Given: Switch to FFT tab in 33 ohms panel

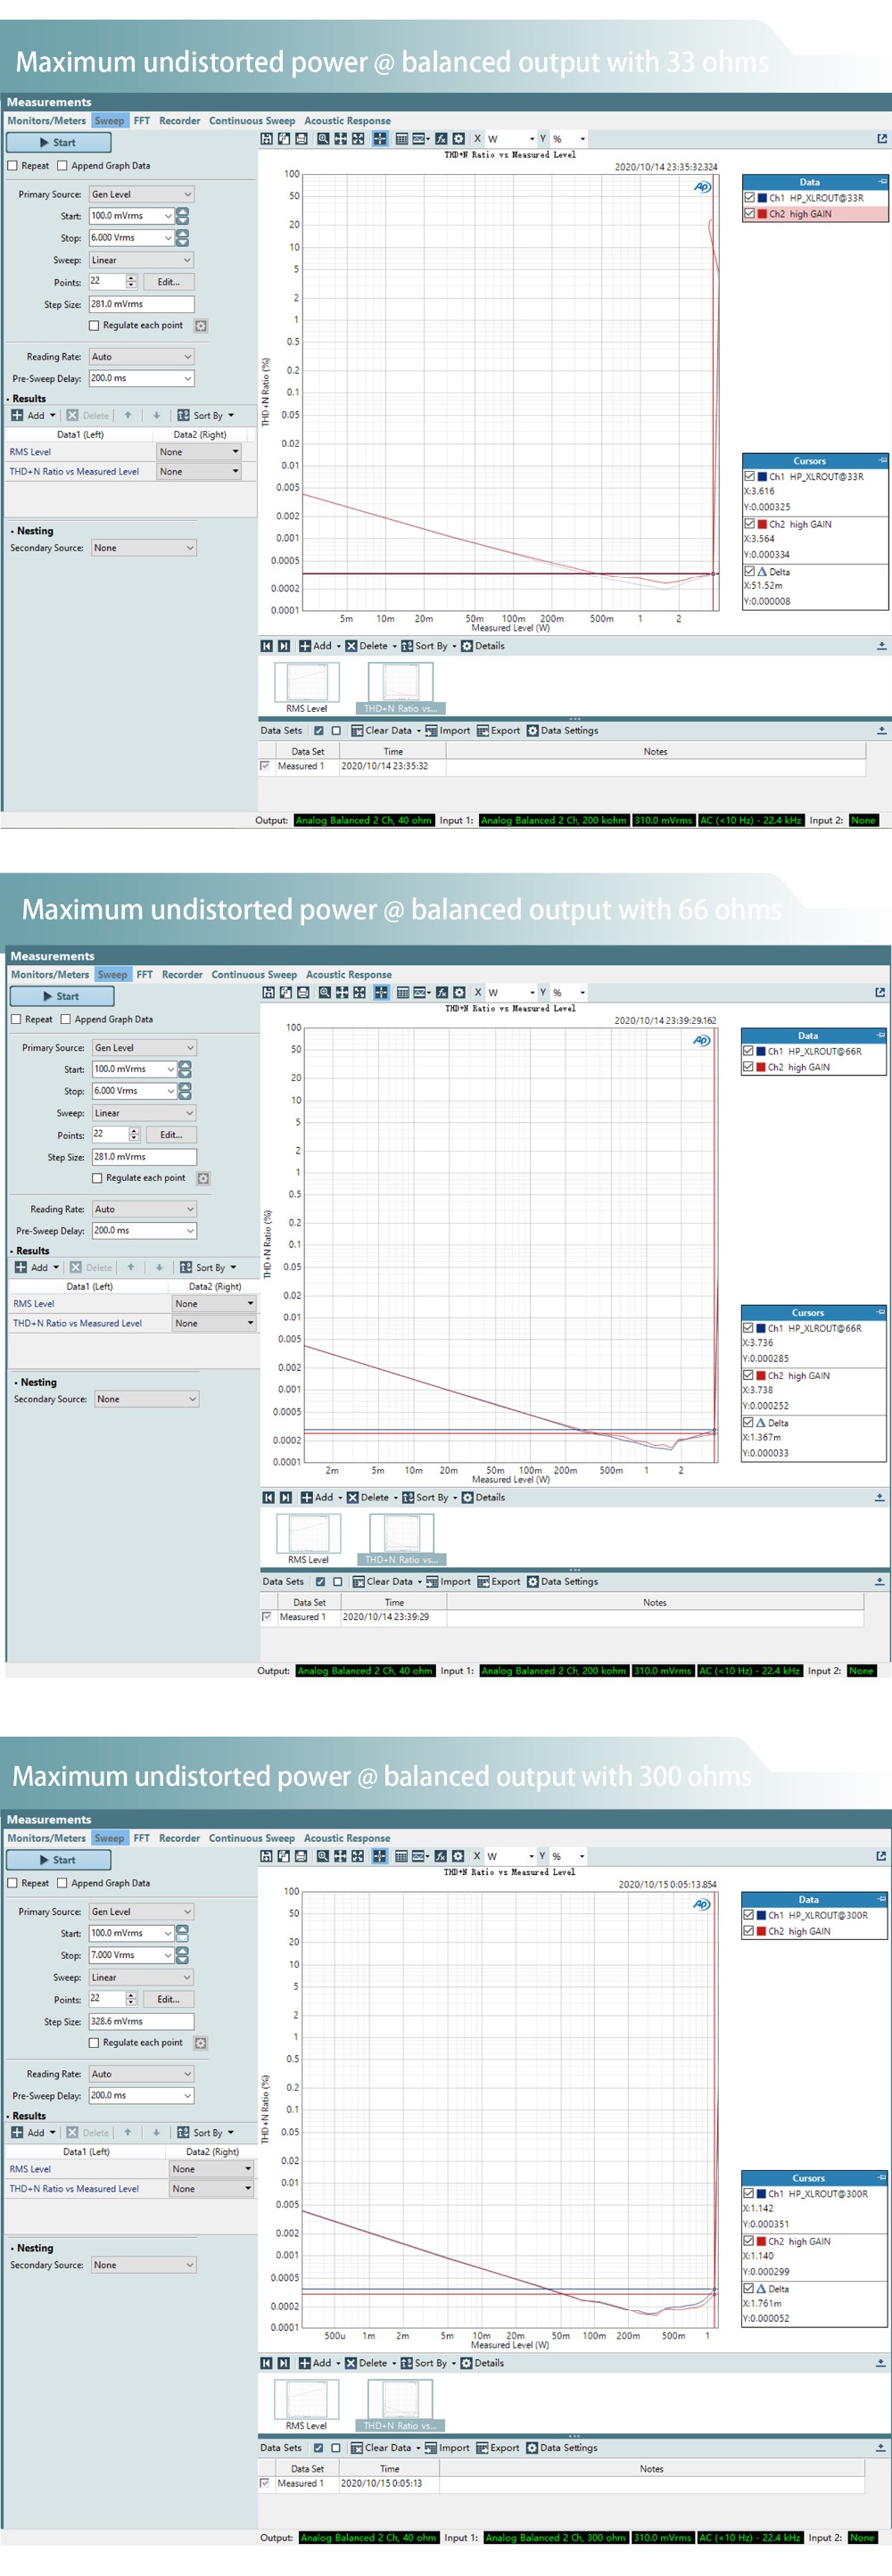Looking at the screenshot, I should pos(142,121).
